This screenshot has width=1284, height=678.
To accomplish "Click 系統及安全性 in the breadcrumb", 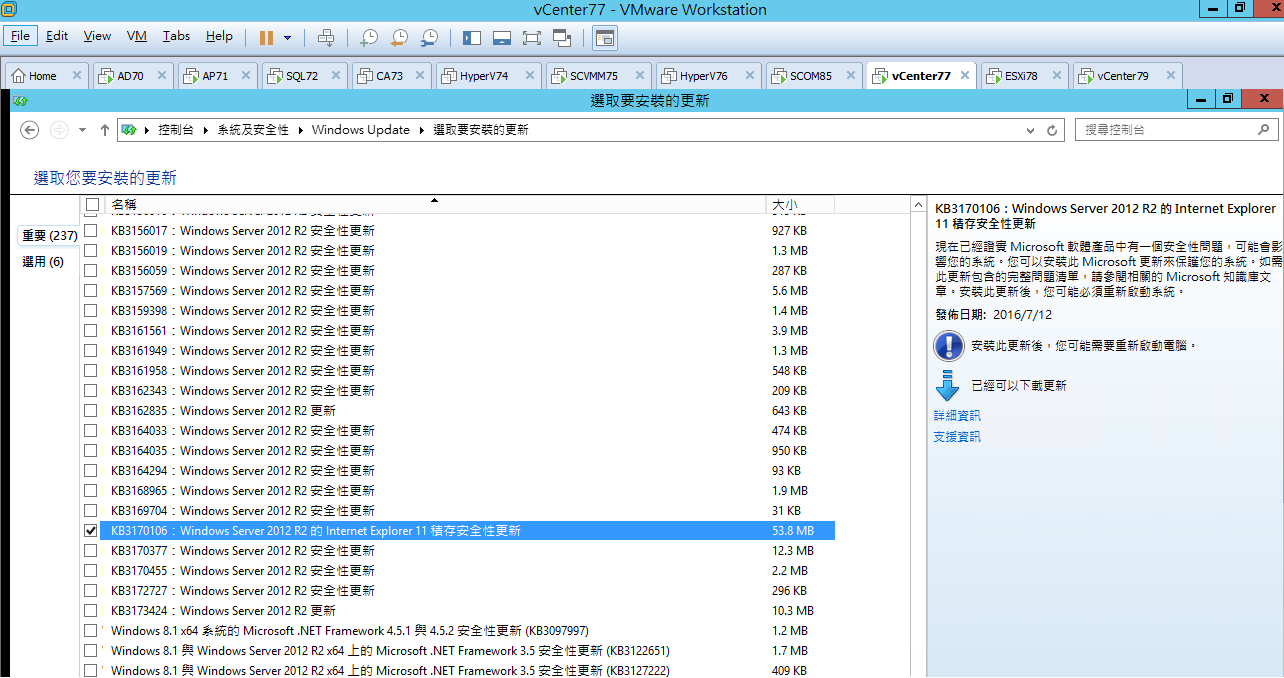I will pyautogui.click(x=253, y=130).
